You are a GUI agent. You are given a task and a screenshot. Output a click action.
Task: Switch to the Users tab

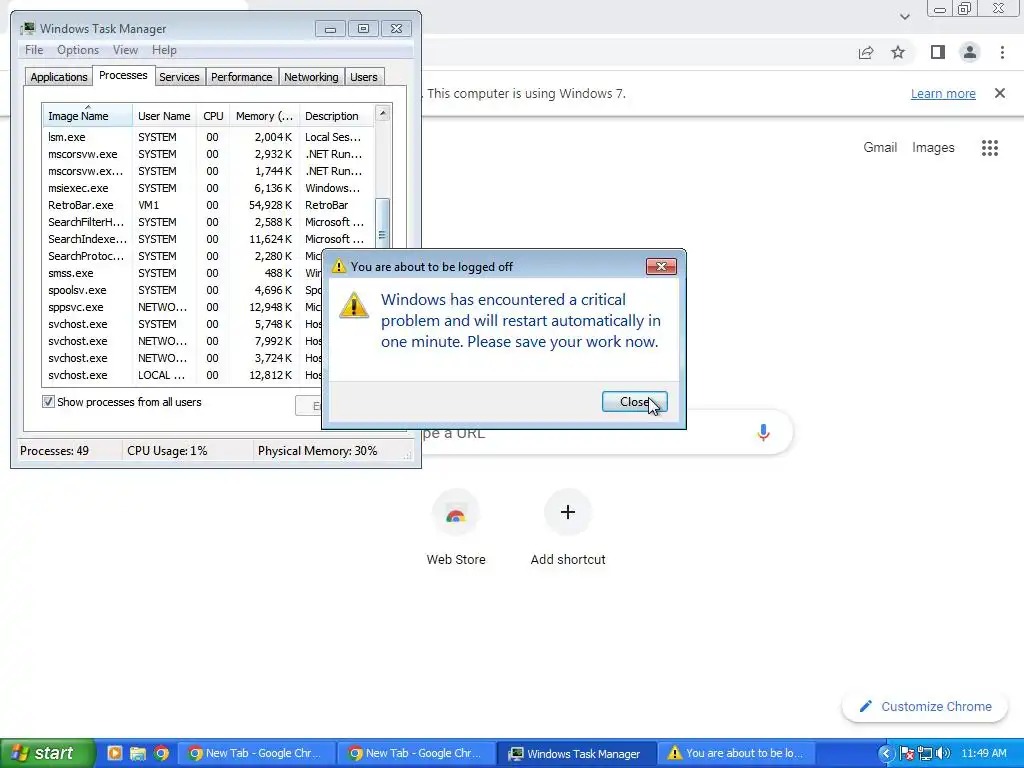[x=363, y=76]
